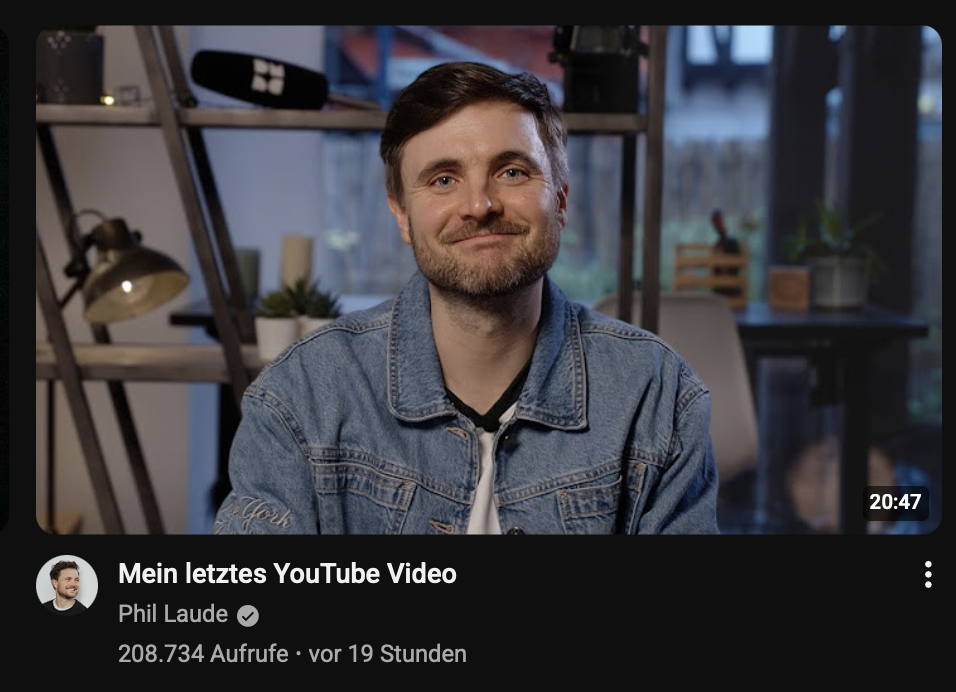Click the 'New York' embroidery on the jacket sleeve
Image resolution: width=956 pixels, height=692 pixels.
click(x=256, y=515)
